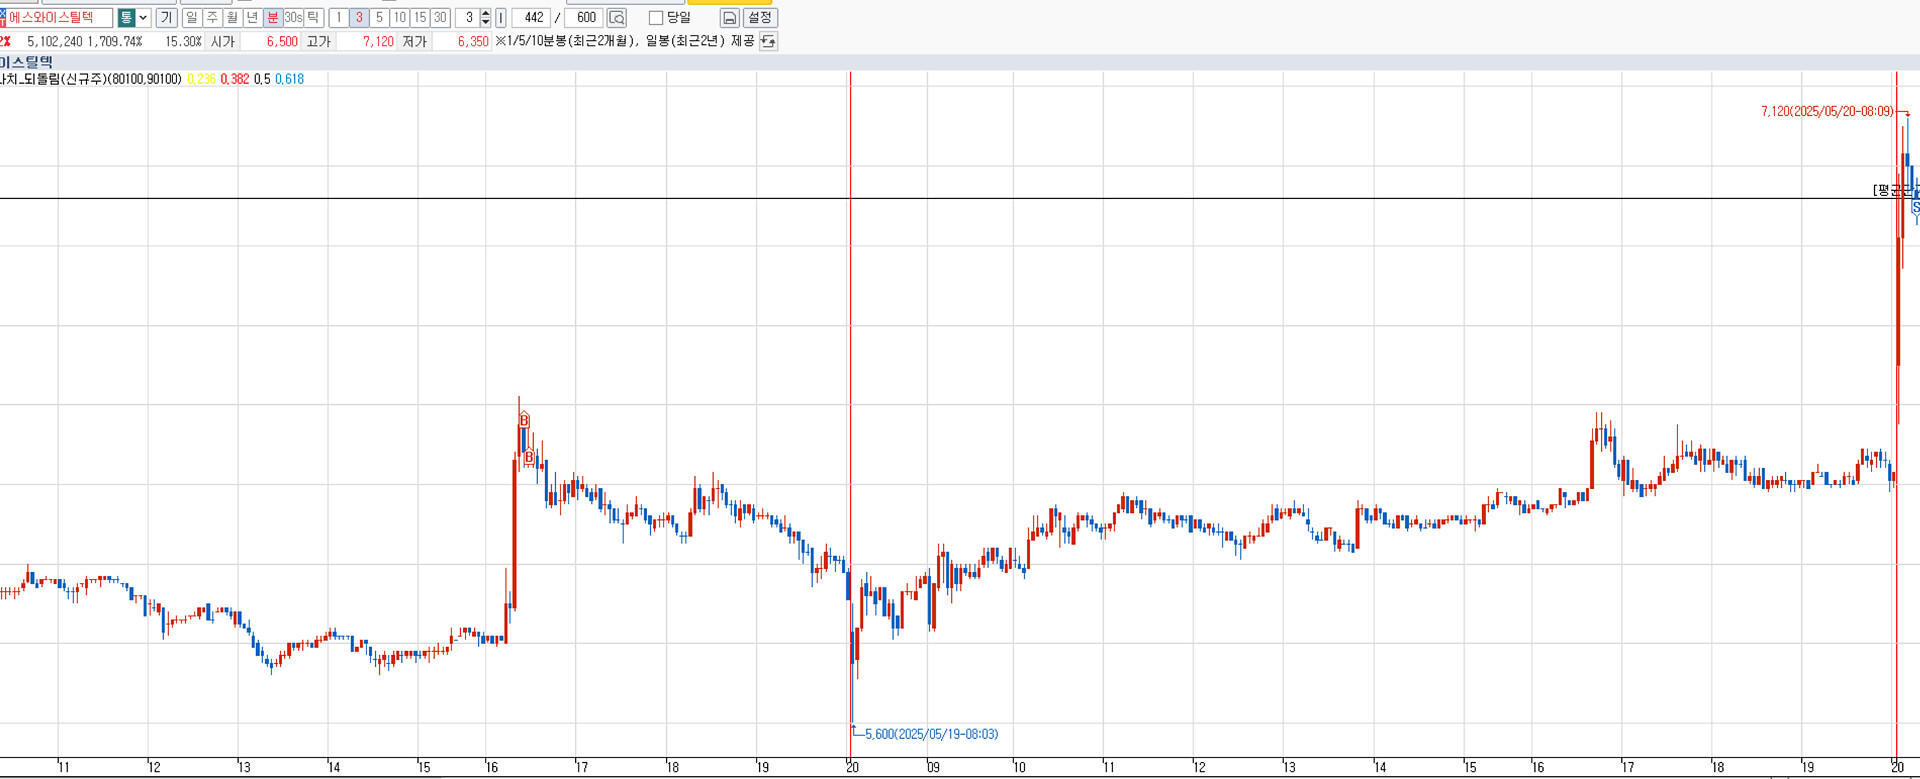Click the candle count field showing 442

point(531,18)
